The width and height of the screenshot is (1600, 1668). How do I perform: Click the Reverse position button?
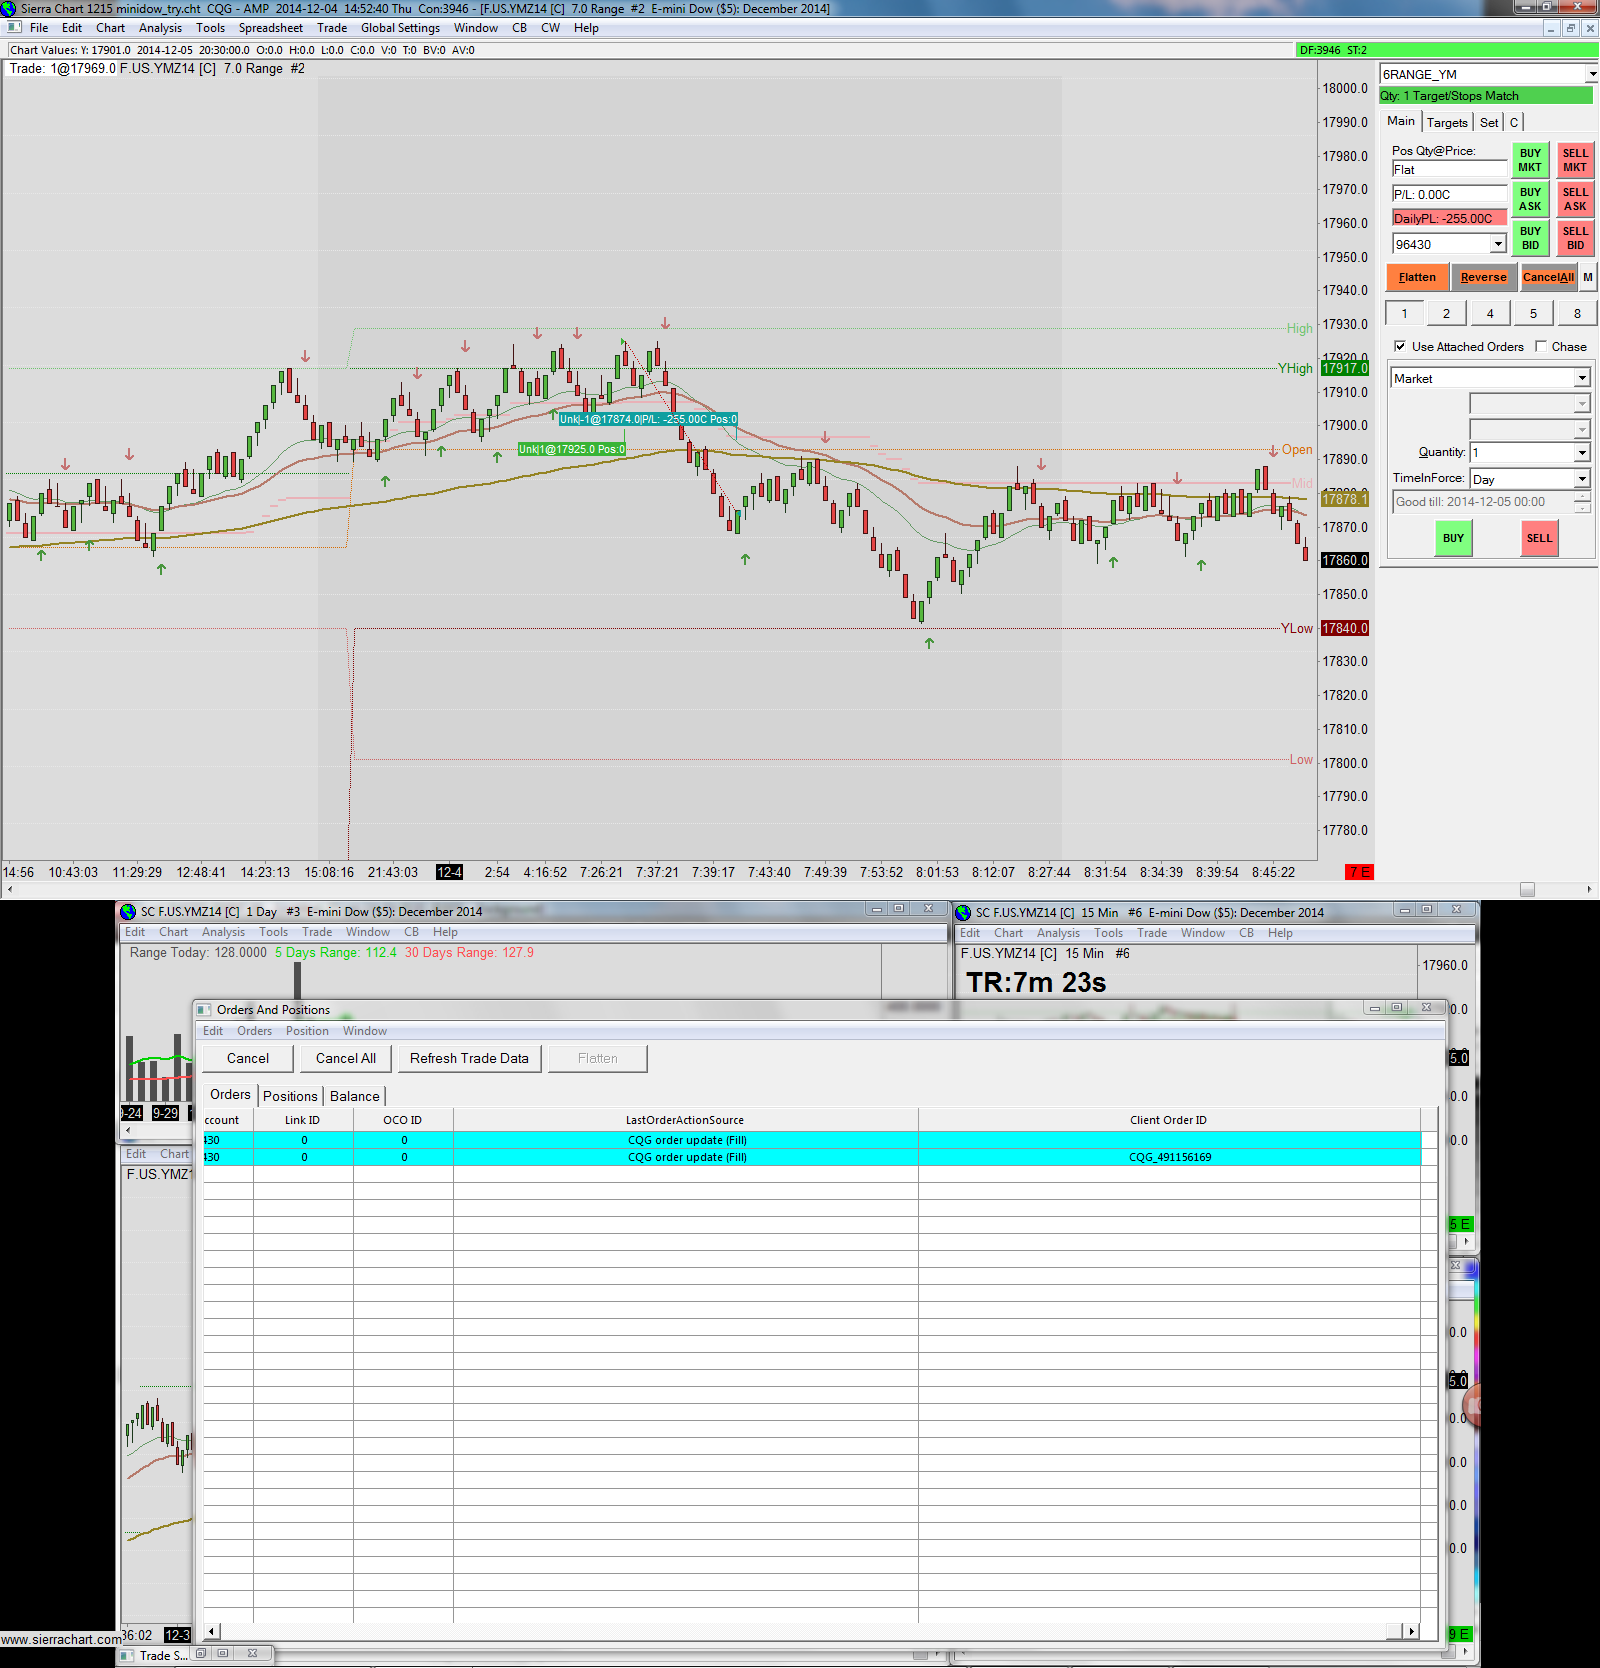point(1483,277)
